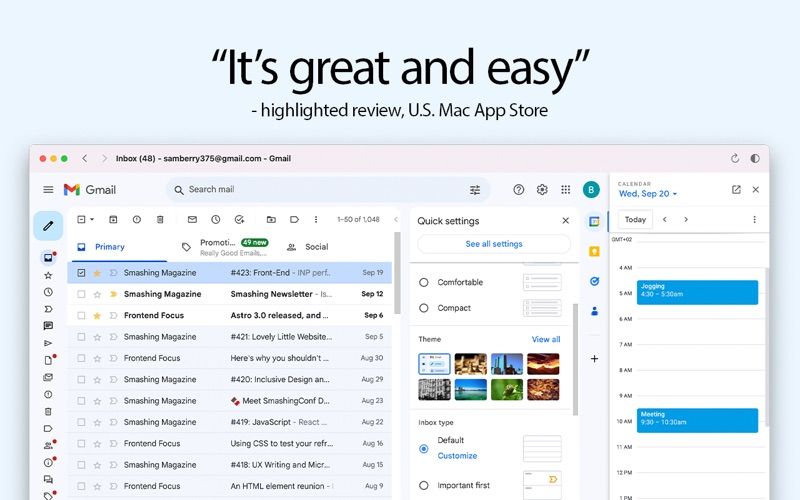Click Get add-ons plus icon
The height and width of the screenshot is (500, 800).
[x=594, y=359]
